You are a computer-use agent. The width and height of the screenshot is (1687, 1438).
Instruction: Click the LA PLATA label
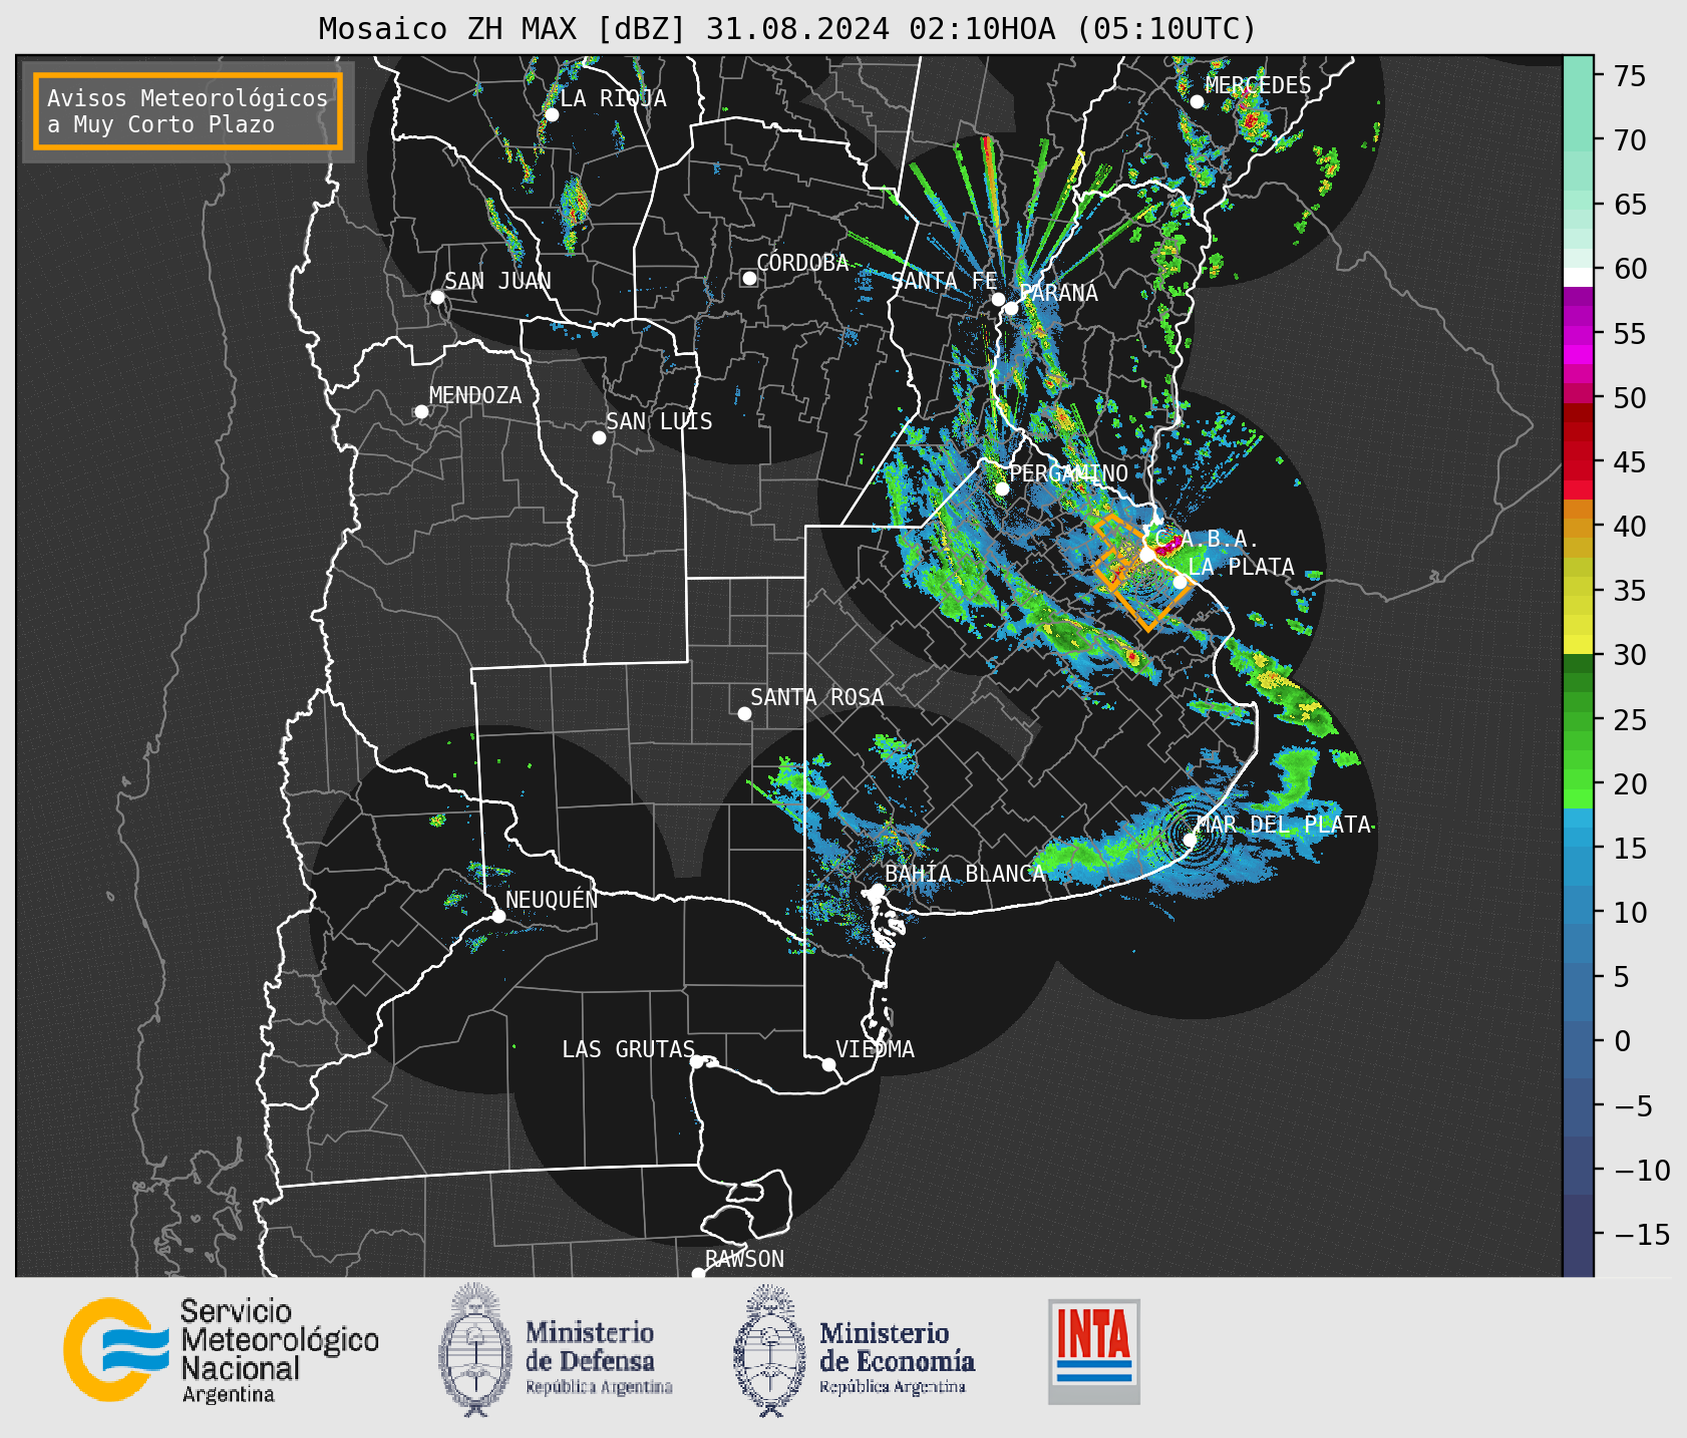[1241, 567]
